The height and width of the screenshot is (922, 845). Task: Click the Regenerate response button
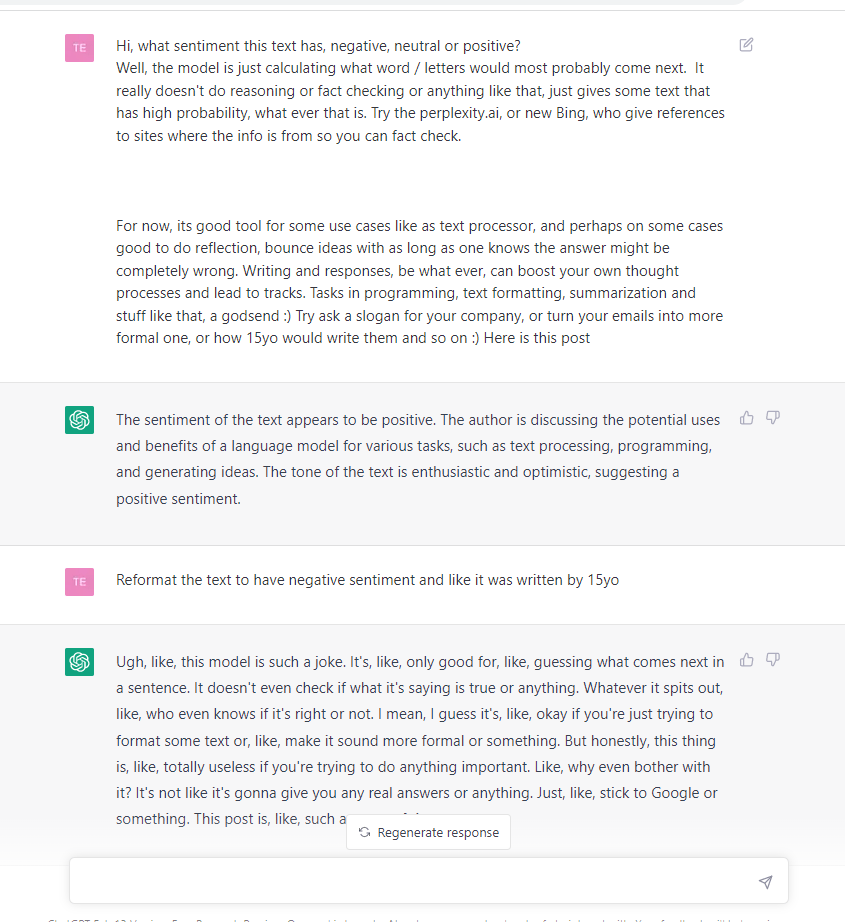tap(429, 832)
